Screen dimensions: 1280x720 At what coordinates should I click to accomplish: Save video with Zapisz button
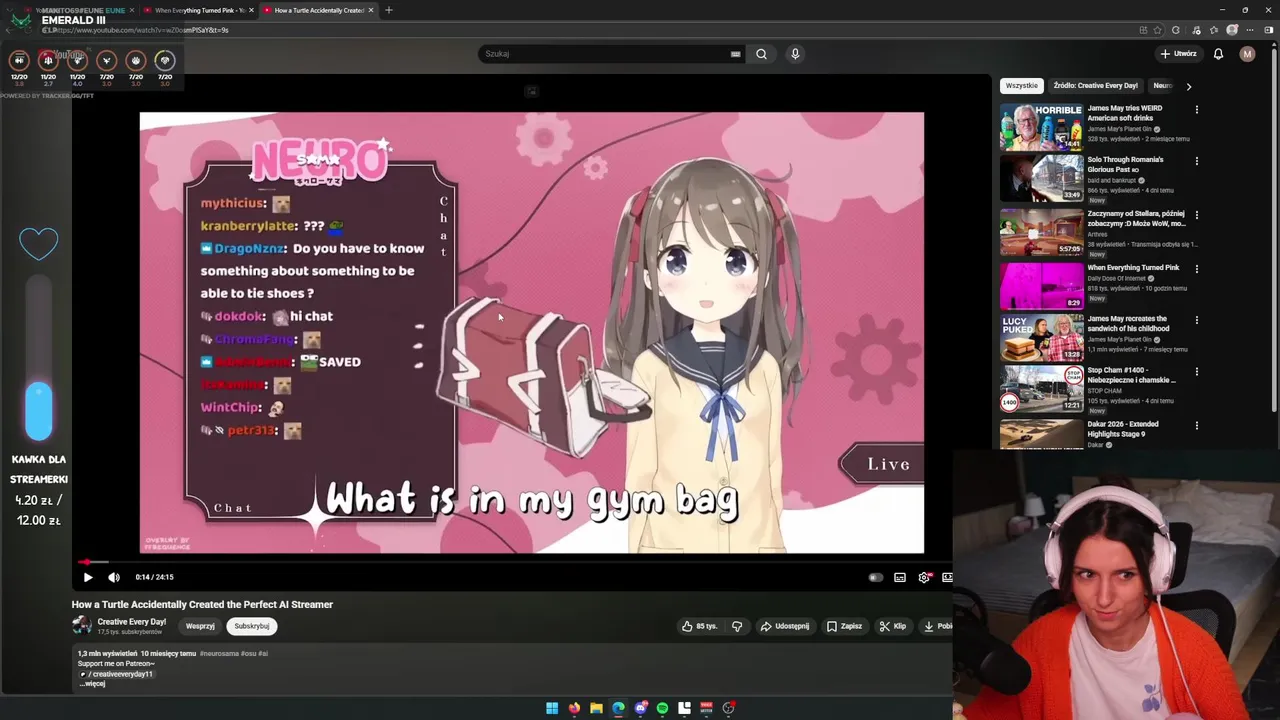pos(844,626)
